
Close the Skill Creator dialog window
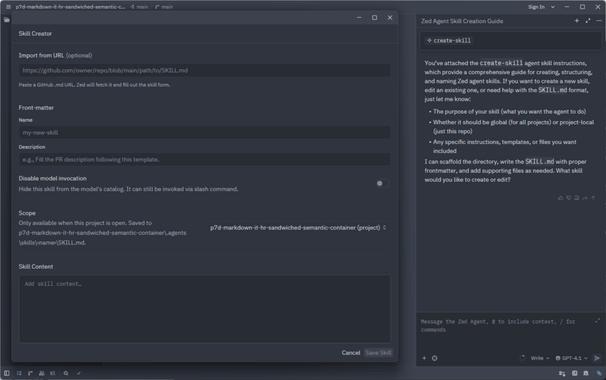click(390, 17)
